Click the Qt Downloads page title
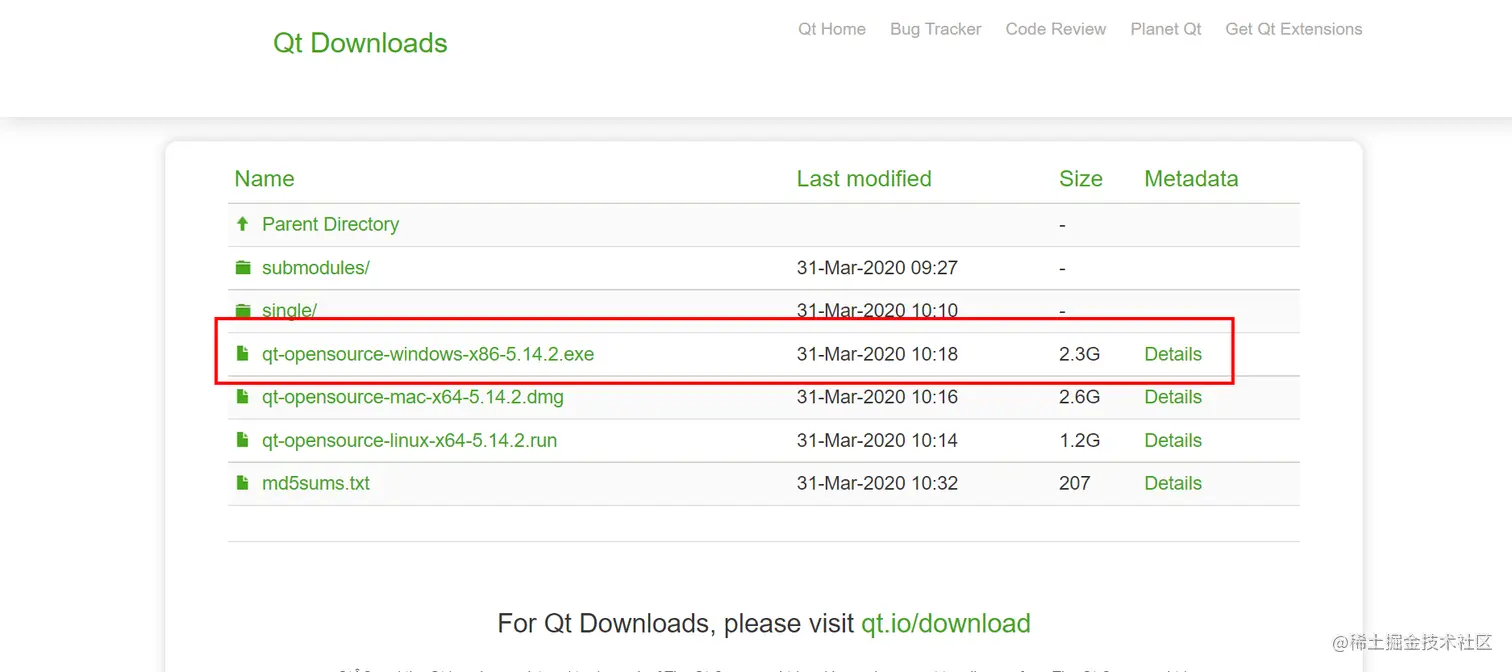 360,43
